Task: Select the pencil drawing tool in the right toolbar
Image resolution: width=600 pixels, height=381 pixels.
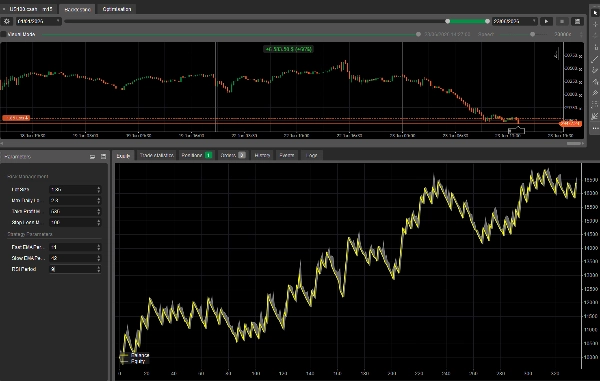Action: (595, 70)
